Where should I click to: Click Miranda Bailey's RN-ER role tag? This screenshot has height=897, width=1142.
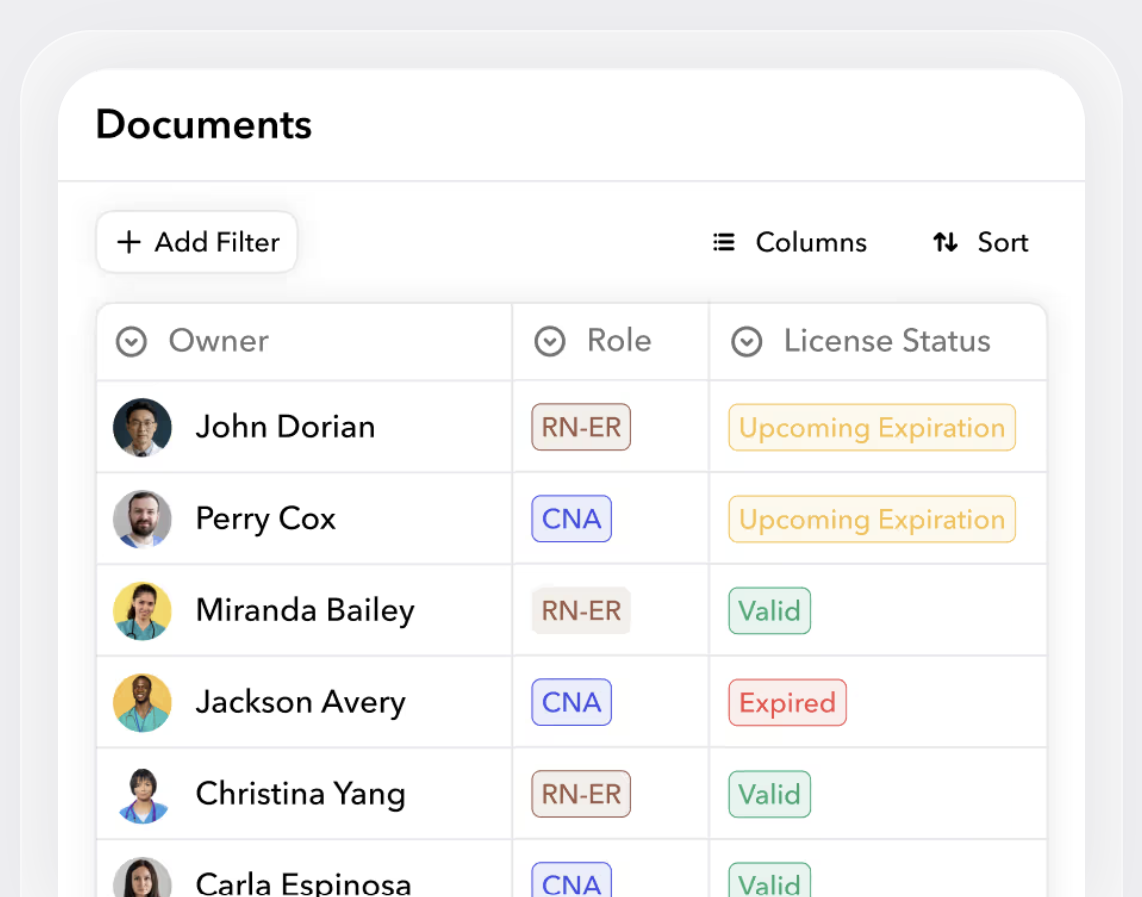click(581, 611)
